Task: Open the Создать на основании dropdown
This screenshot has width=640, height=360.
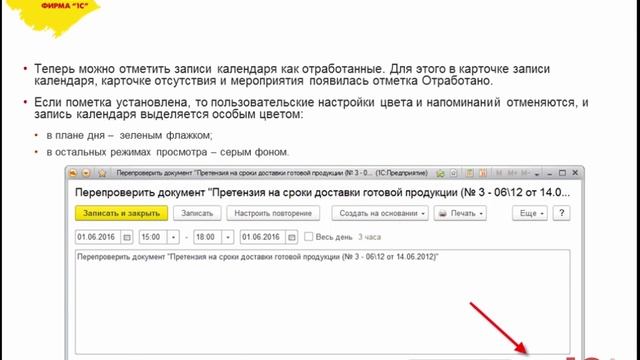Action: 380,213
